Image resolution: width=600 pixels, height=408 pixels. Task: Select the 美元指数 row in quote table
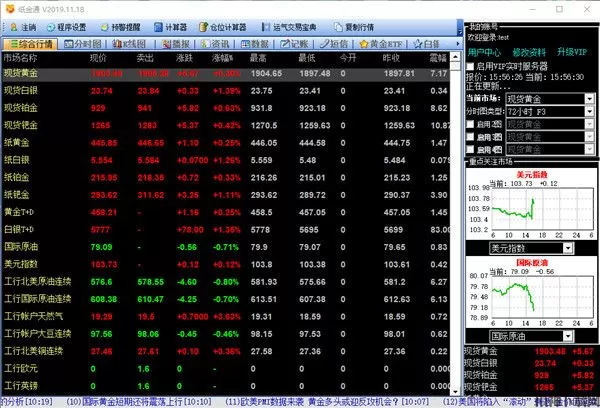pos(226,264)
